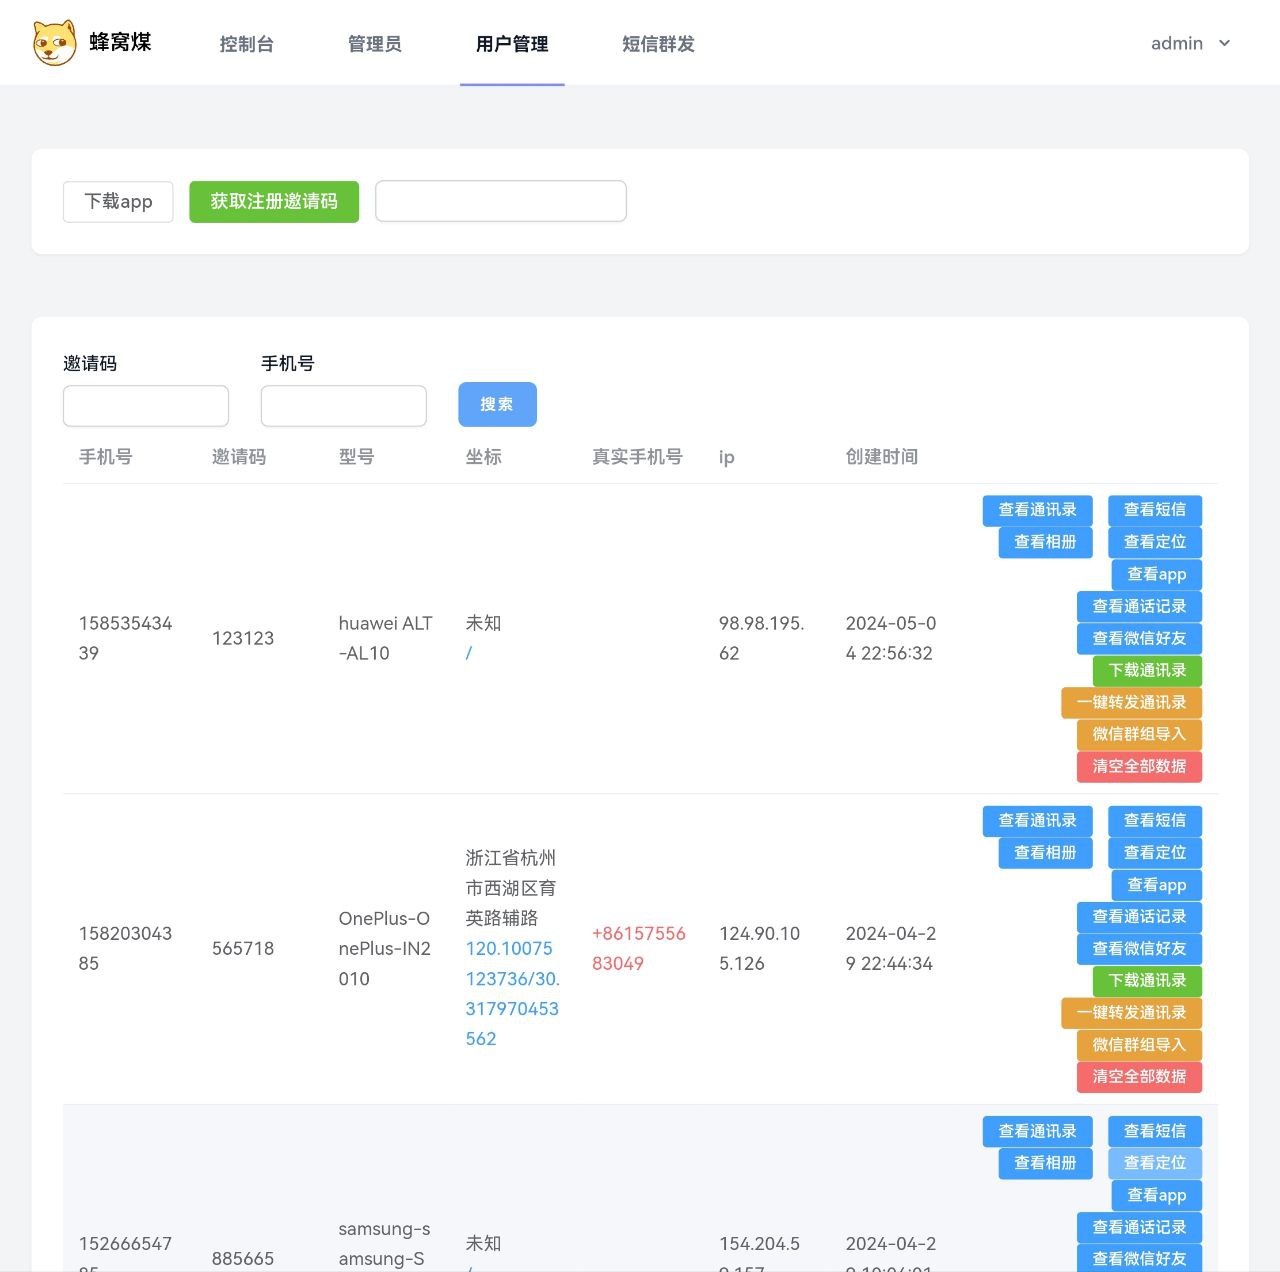Click the phone link +8615755683049
The height and width of the screenshot is (1272, 1280).
[638, 948]
